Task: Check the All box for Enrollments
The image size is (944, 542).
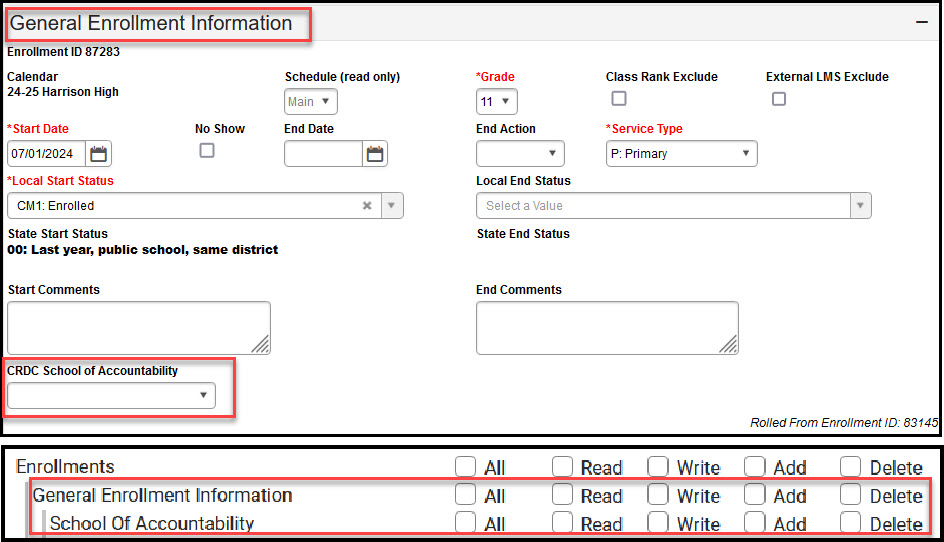Action: click(465, 467)
